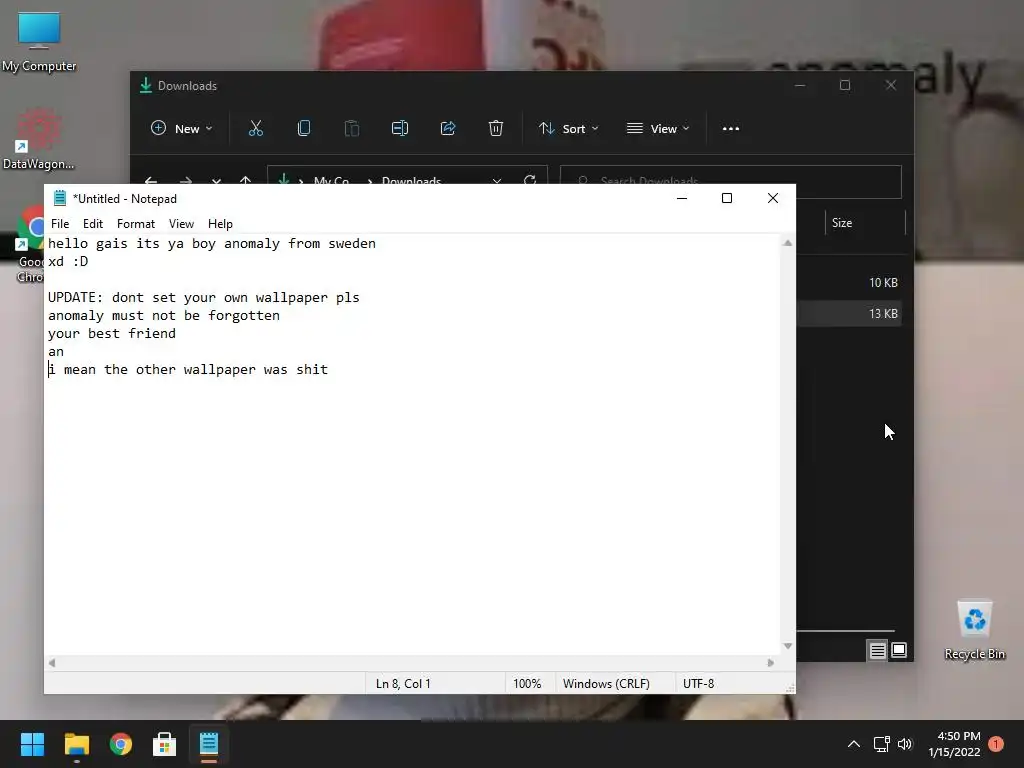Viewport: 1024px width, 768px height.
Task: Open Google Chrome from the taskbar
Action: [x=121, y=744]
